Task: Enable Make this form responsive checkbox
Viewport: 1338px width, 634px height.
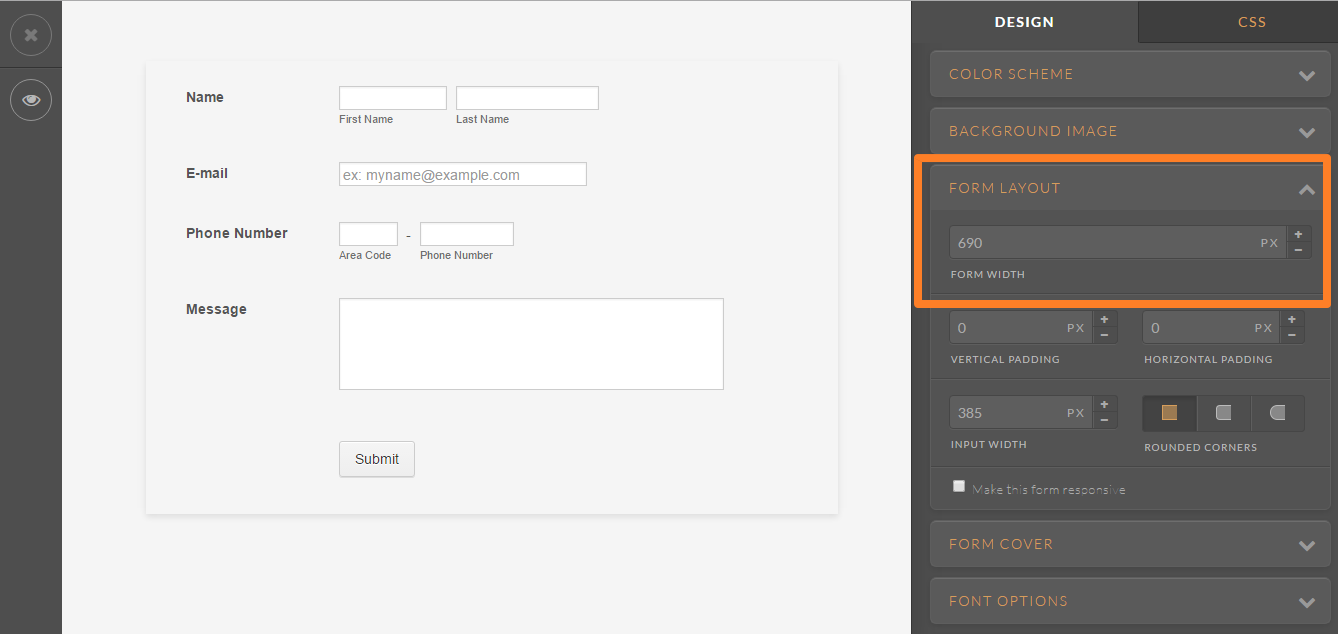Action: coord(959,487)
